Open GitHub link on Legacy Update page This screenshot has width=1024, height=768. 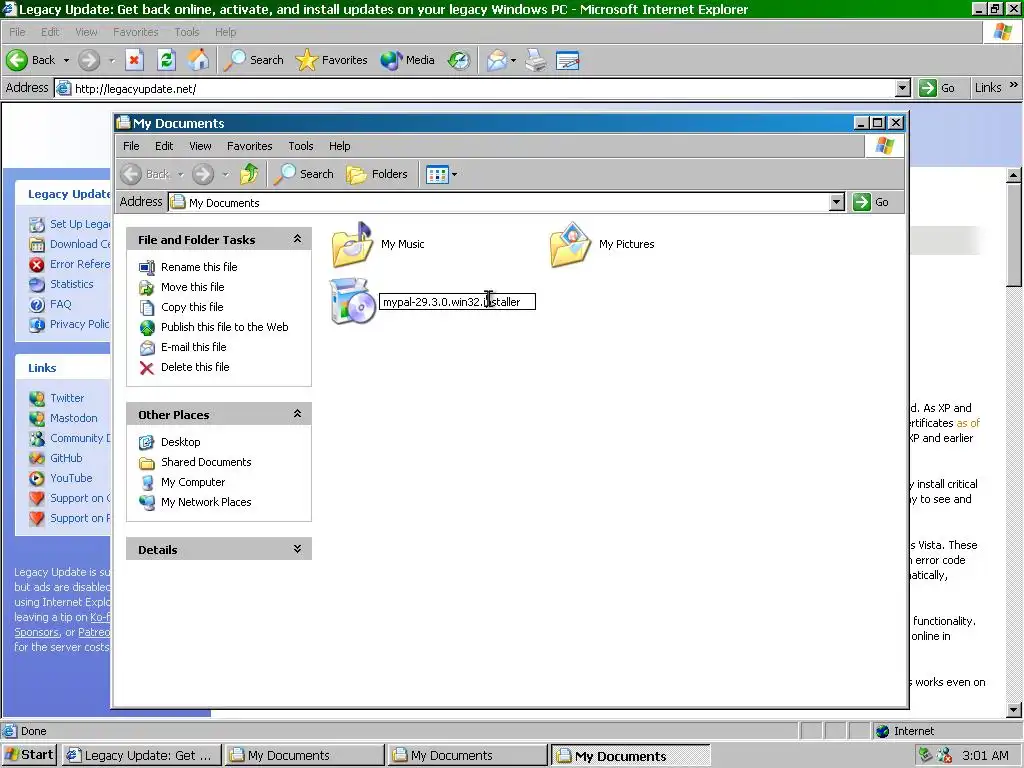[66, 458]
